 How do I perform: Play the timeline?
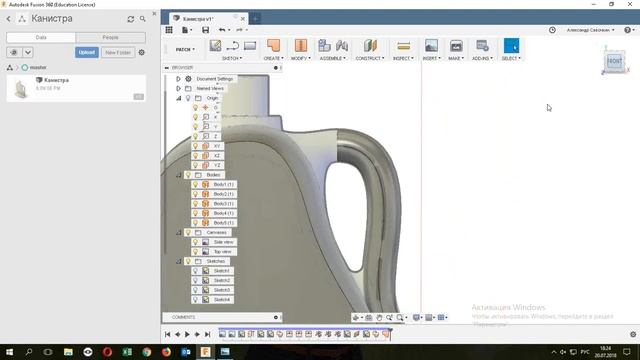pyautogui.click(x=187, y=334)
